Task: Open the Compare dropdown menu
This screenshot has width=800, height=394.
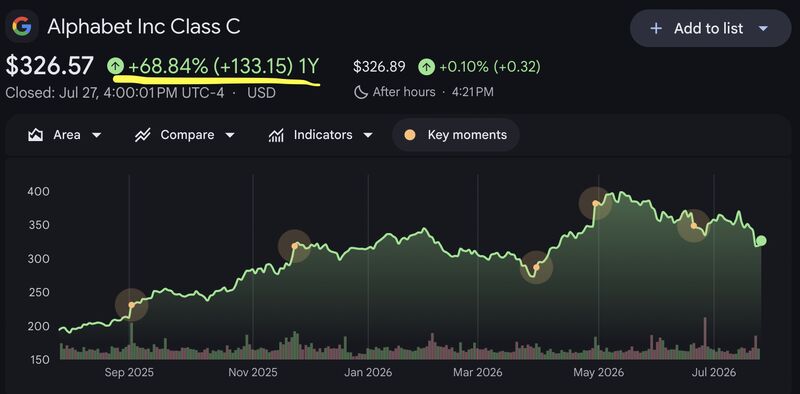Action: [x=185, y=135]
